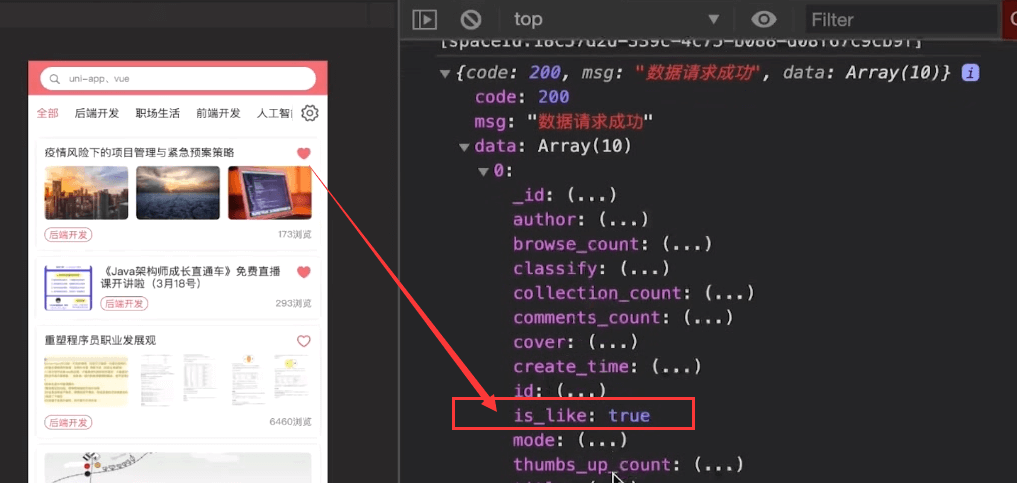
Task: Focus the console Filter field
Action: (x=900, y=19)
